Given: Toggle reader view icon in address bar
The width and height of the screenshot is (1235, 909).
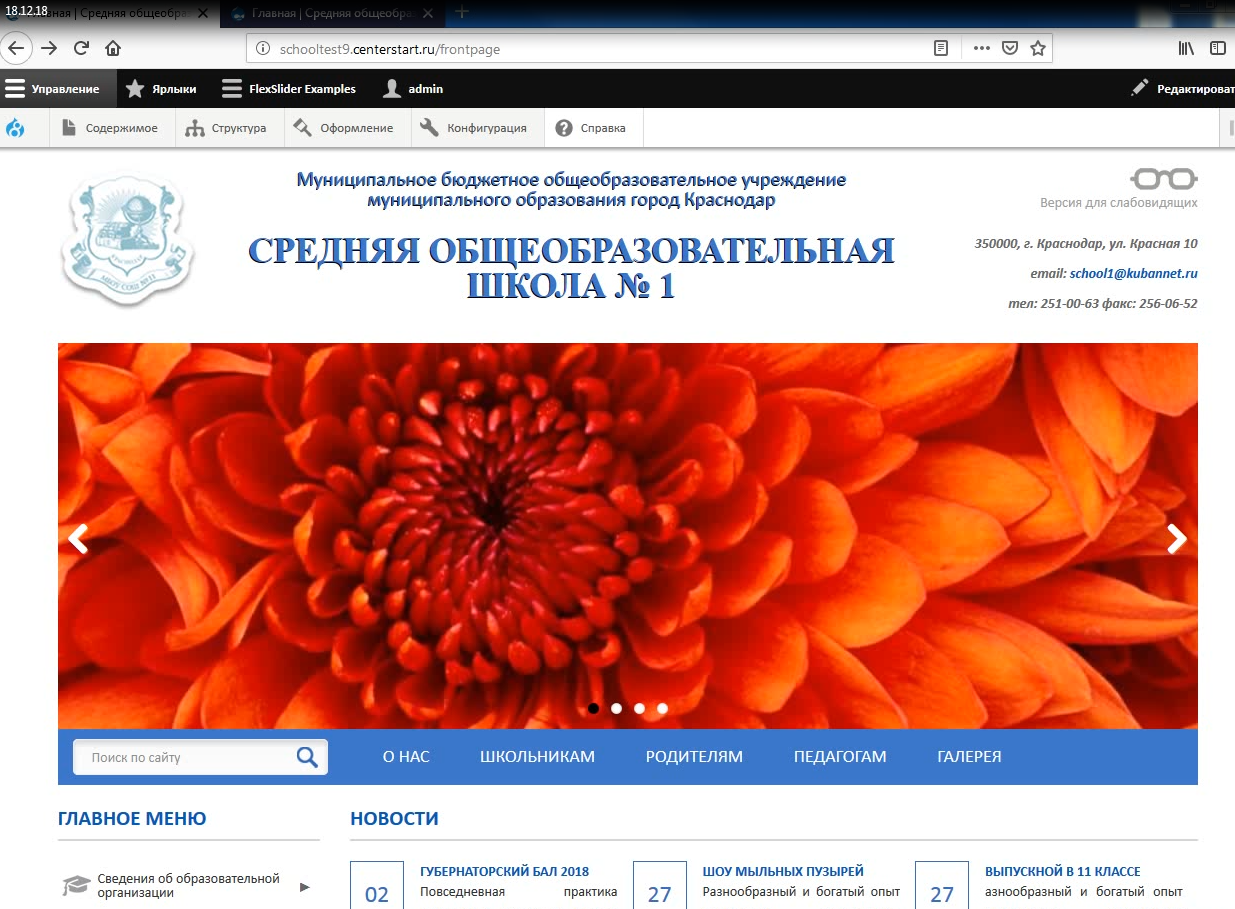Looking at the screenshot, I should [940, 48].
